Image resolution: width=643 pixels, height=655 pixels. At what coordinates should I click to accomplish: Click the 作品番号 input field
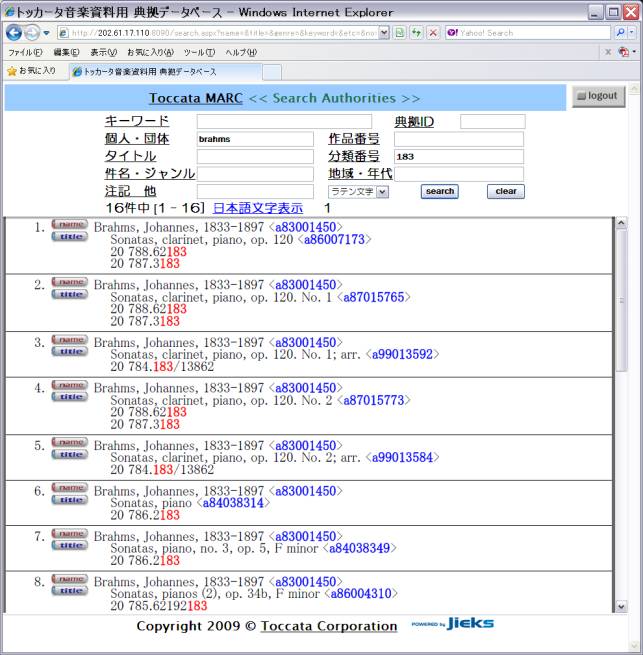458,139
